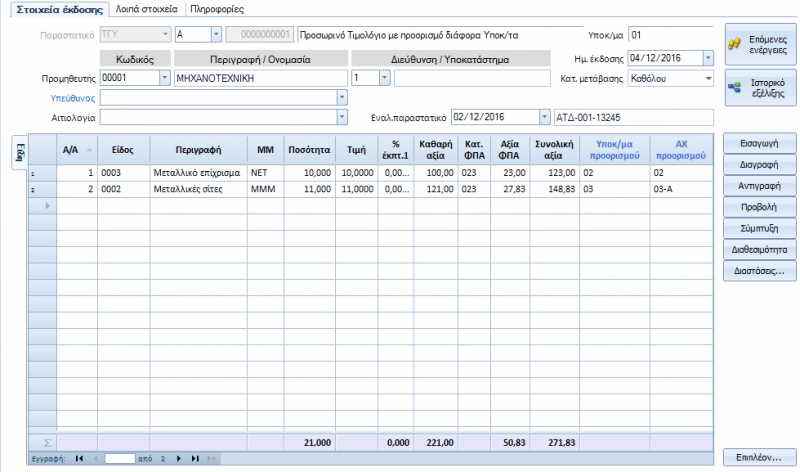800x472 pixels.
Task: Sort by A/A column arrow
Action: point(89,150)
